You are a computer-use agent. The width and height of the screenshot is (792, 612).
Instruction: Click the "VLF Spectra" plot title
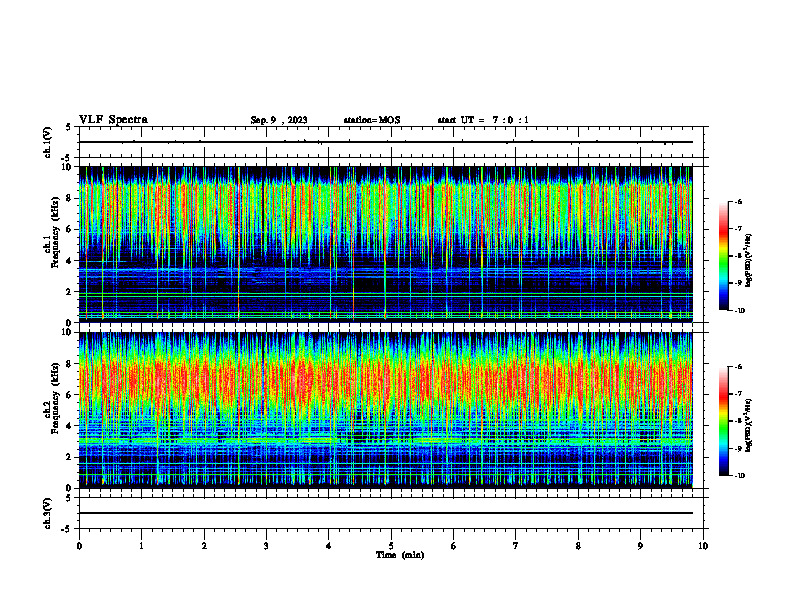[x=113, y=120]
